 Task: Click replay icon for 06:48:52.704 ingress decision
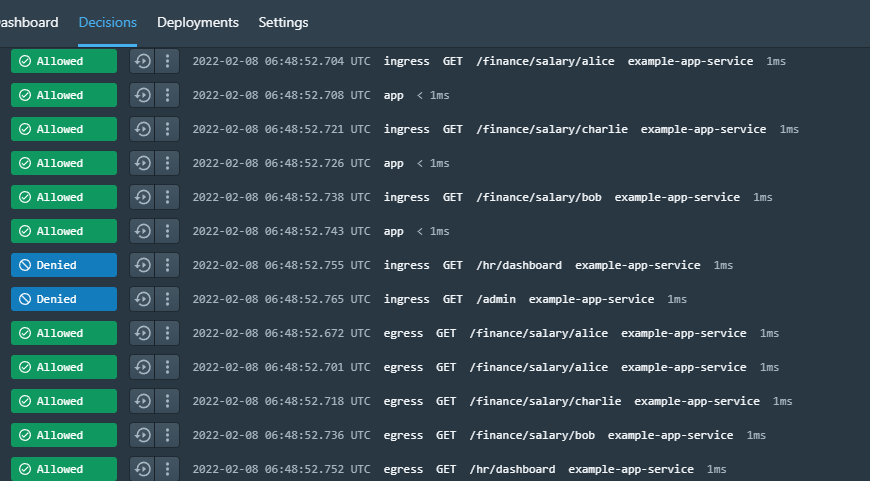coord(143,61)
